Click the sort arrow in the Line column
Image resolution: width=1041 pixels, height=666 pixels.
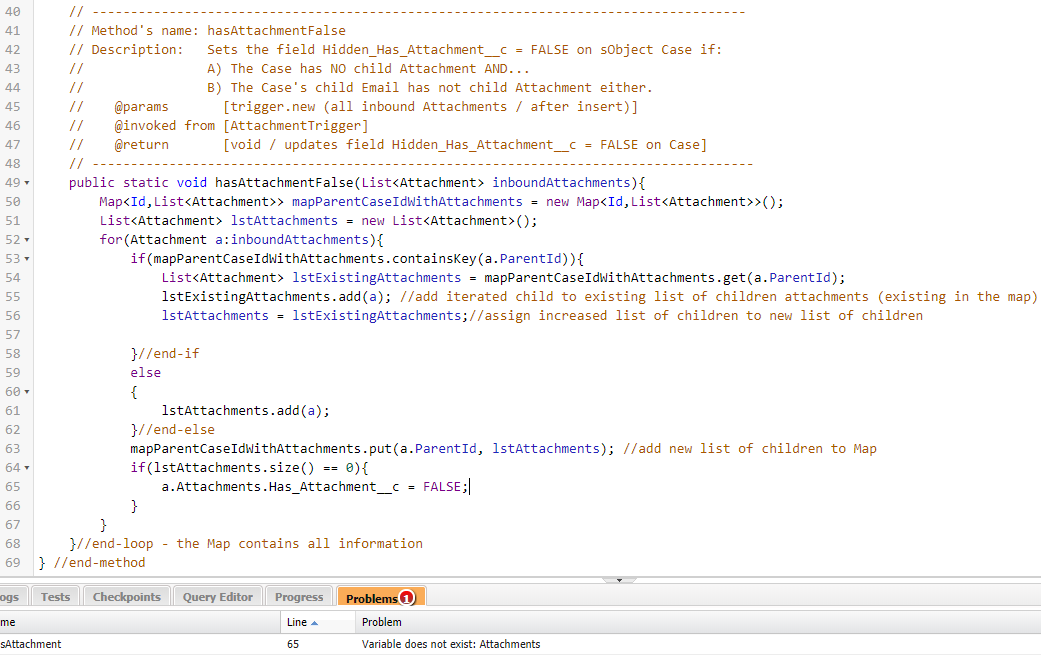315,622
